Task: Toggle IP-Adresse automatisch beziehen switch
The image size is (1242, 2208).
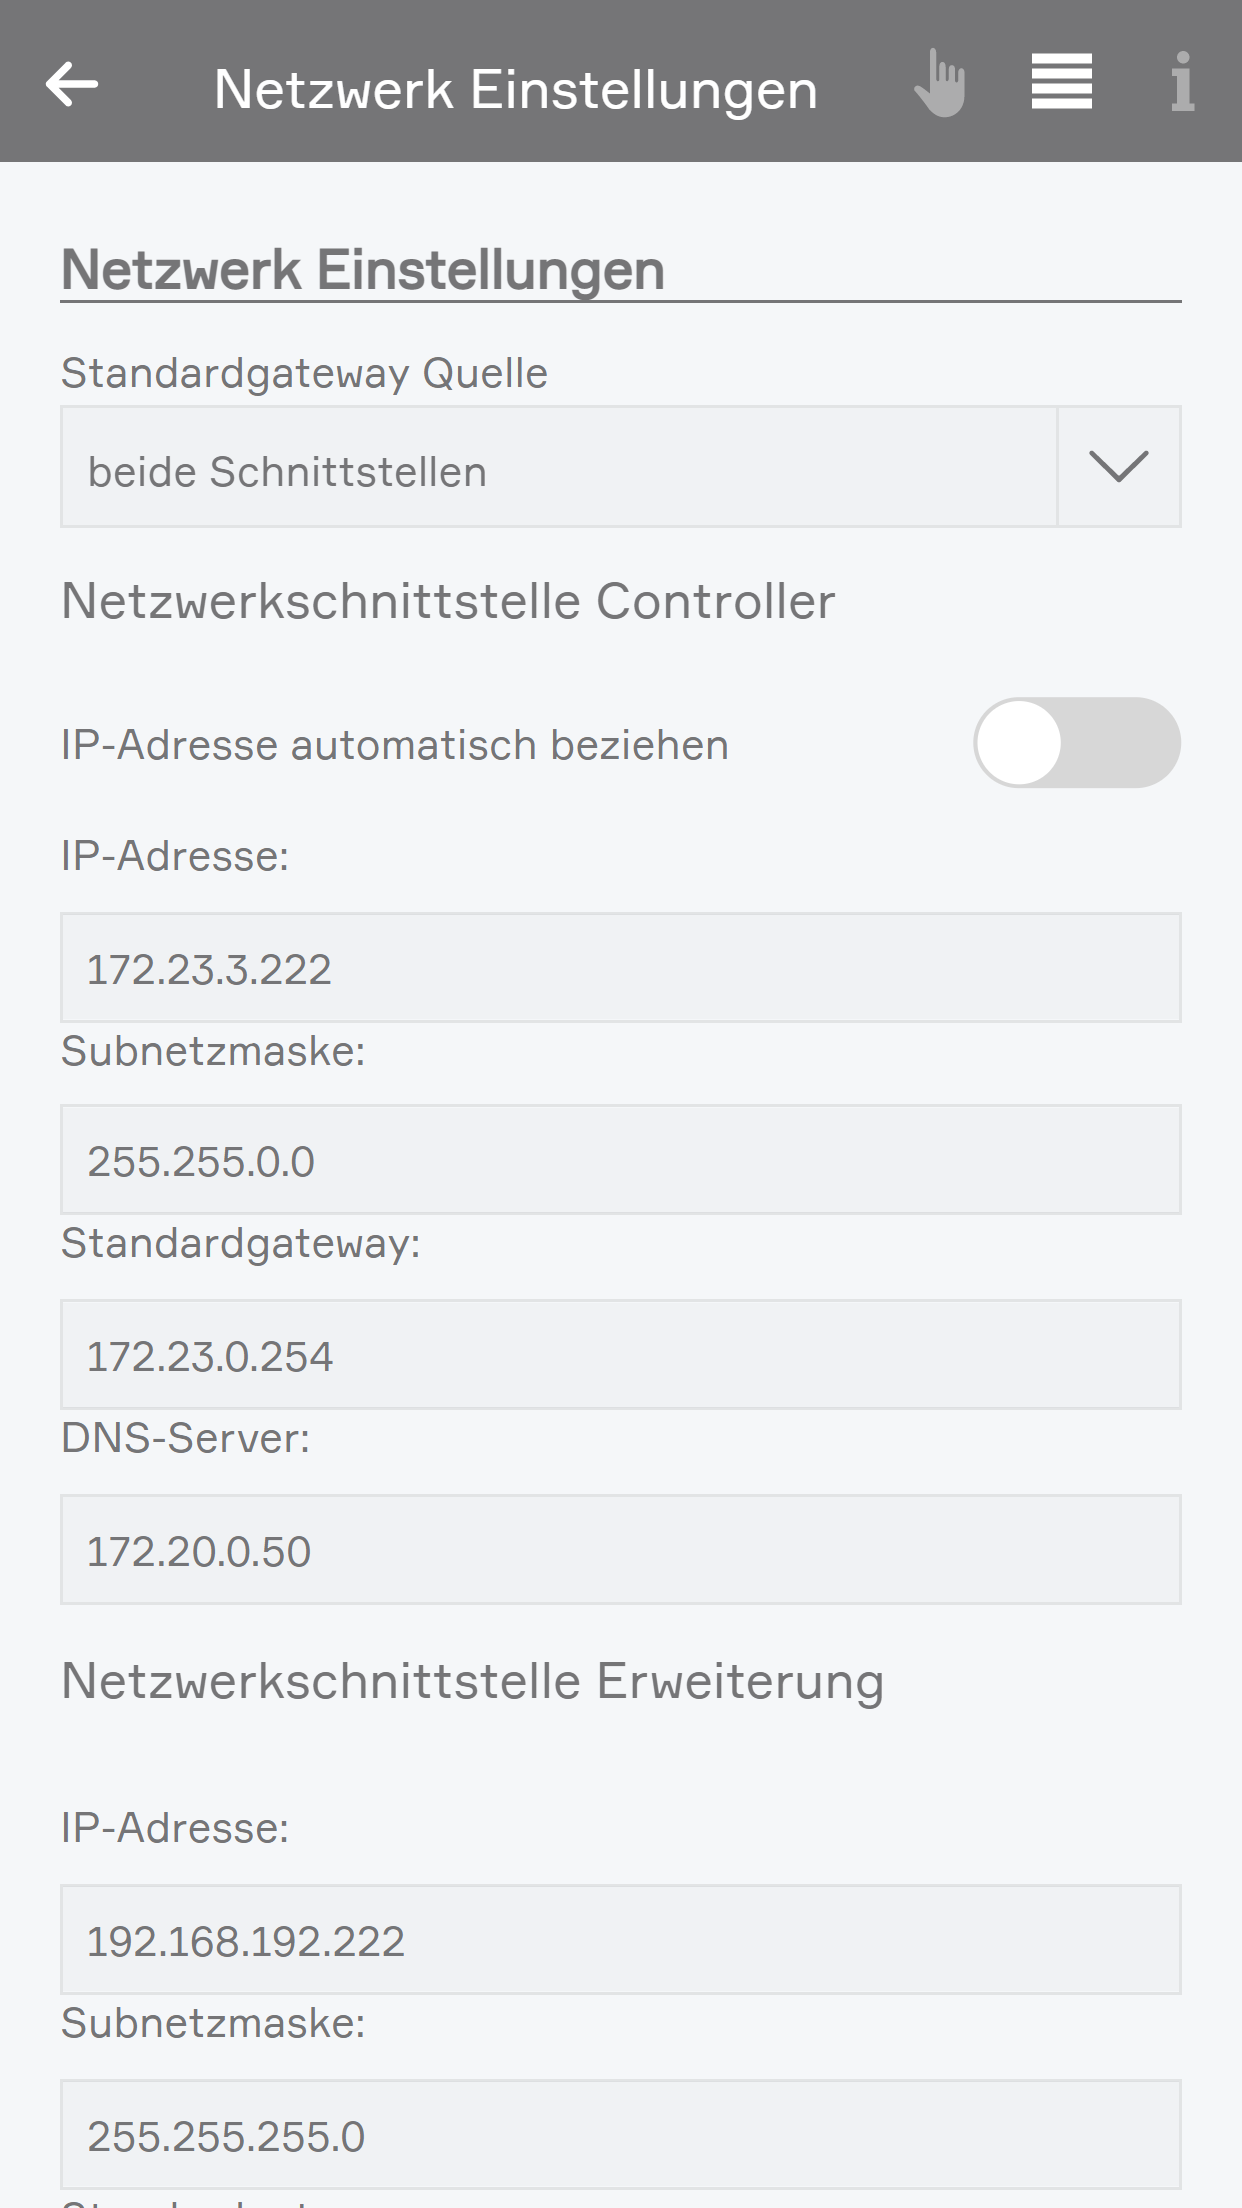Action: (x=1076, y=743)
